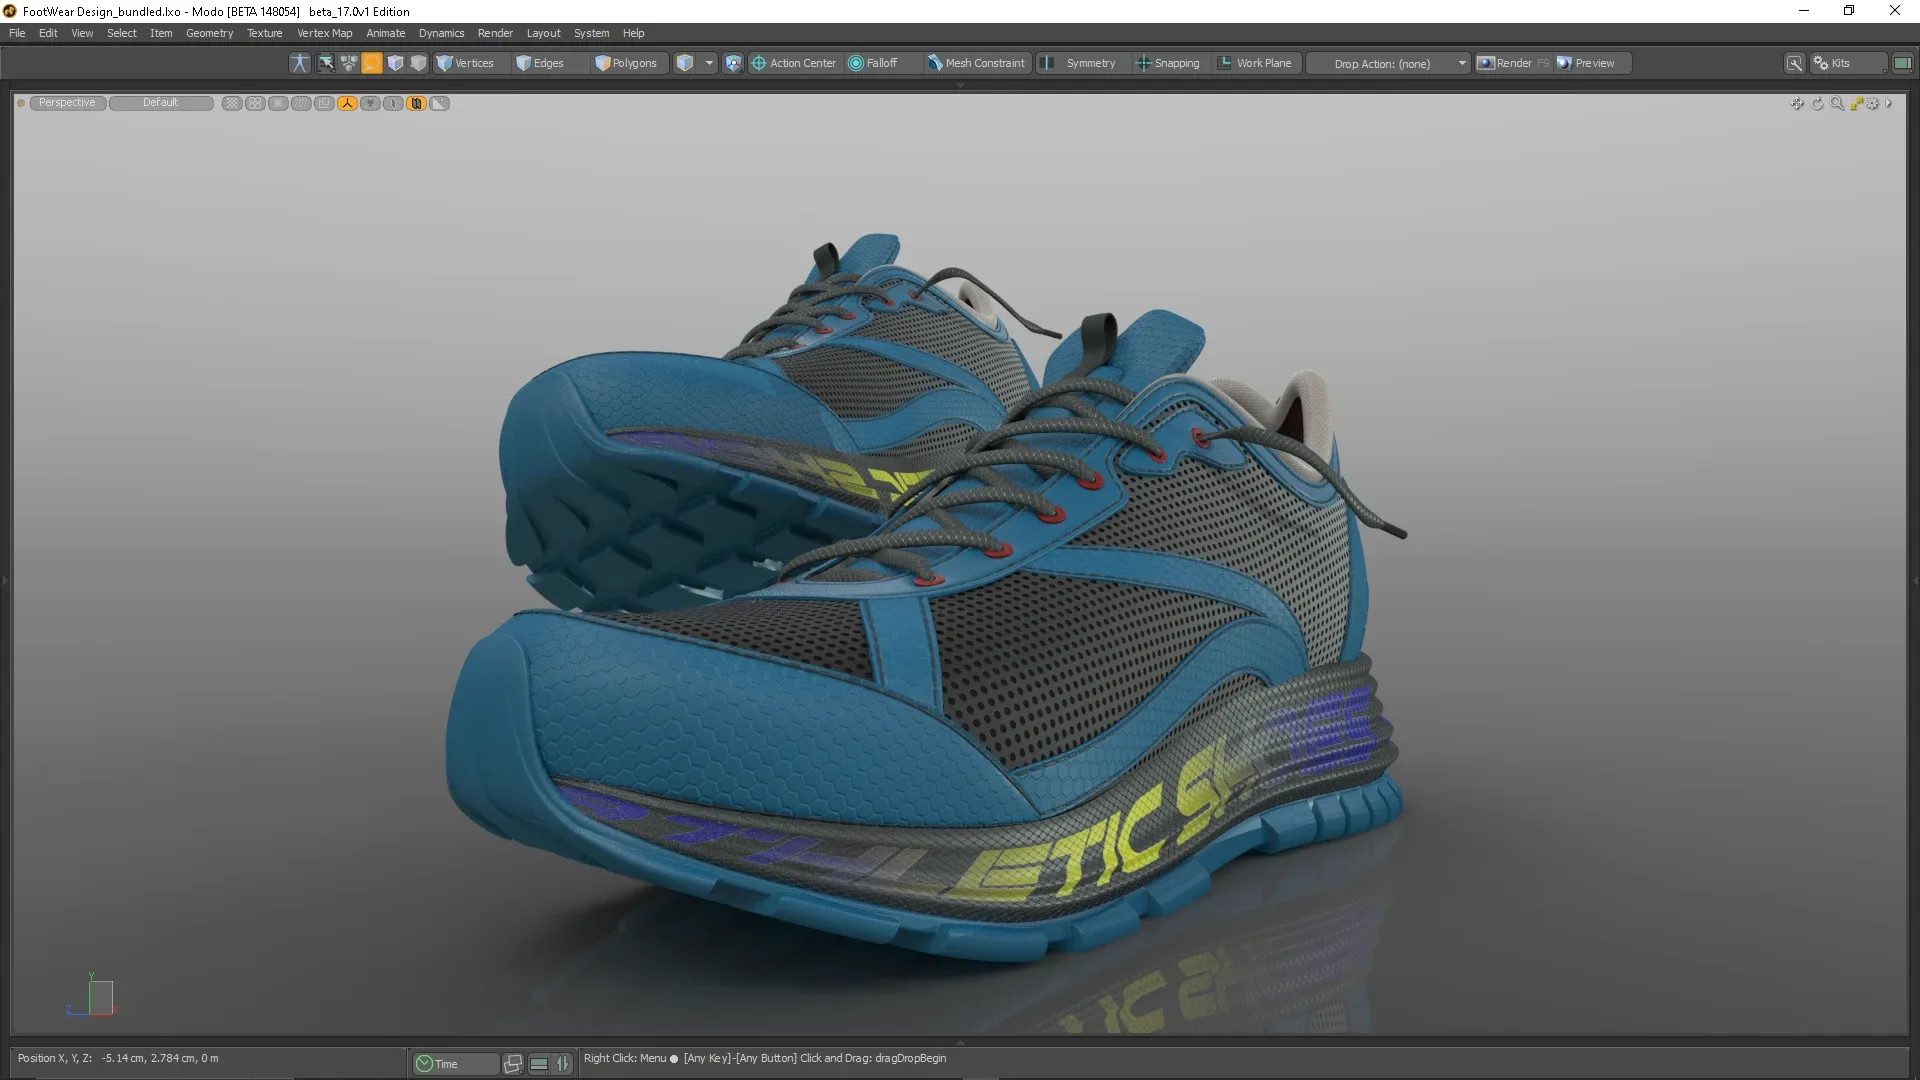Open the Action Center menu

(x=794, y=63)
